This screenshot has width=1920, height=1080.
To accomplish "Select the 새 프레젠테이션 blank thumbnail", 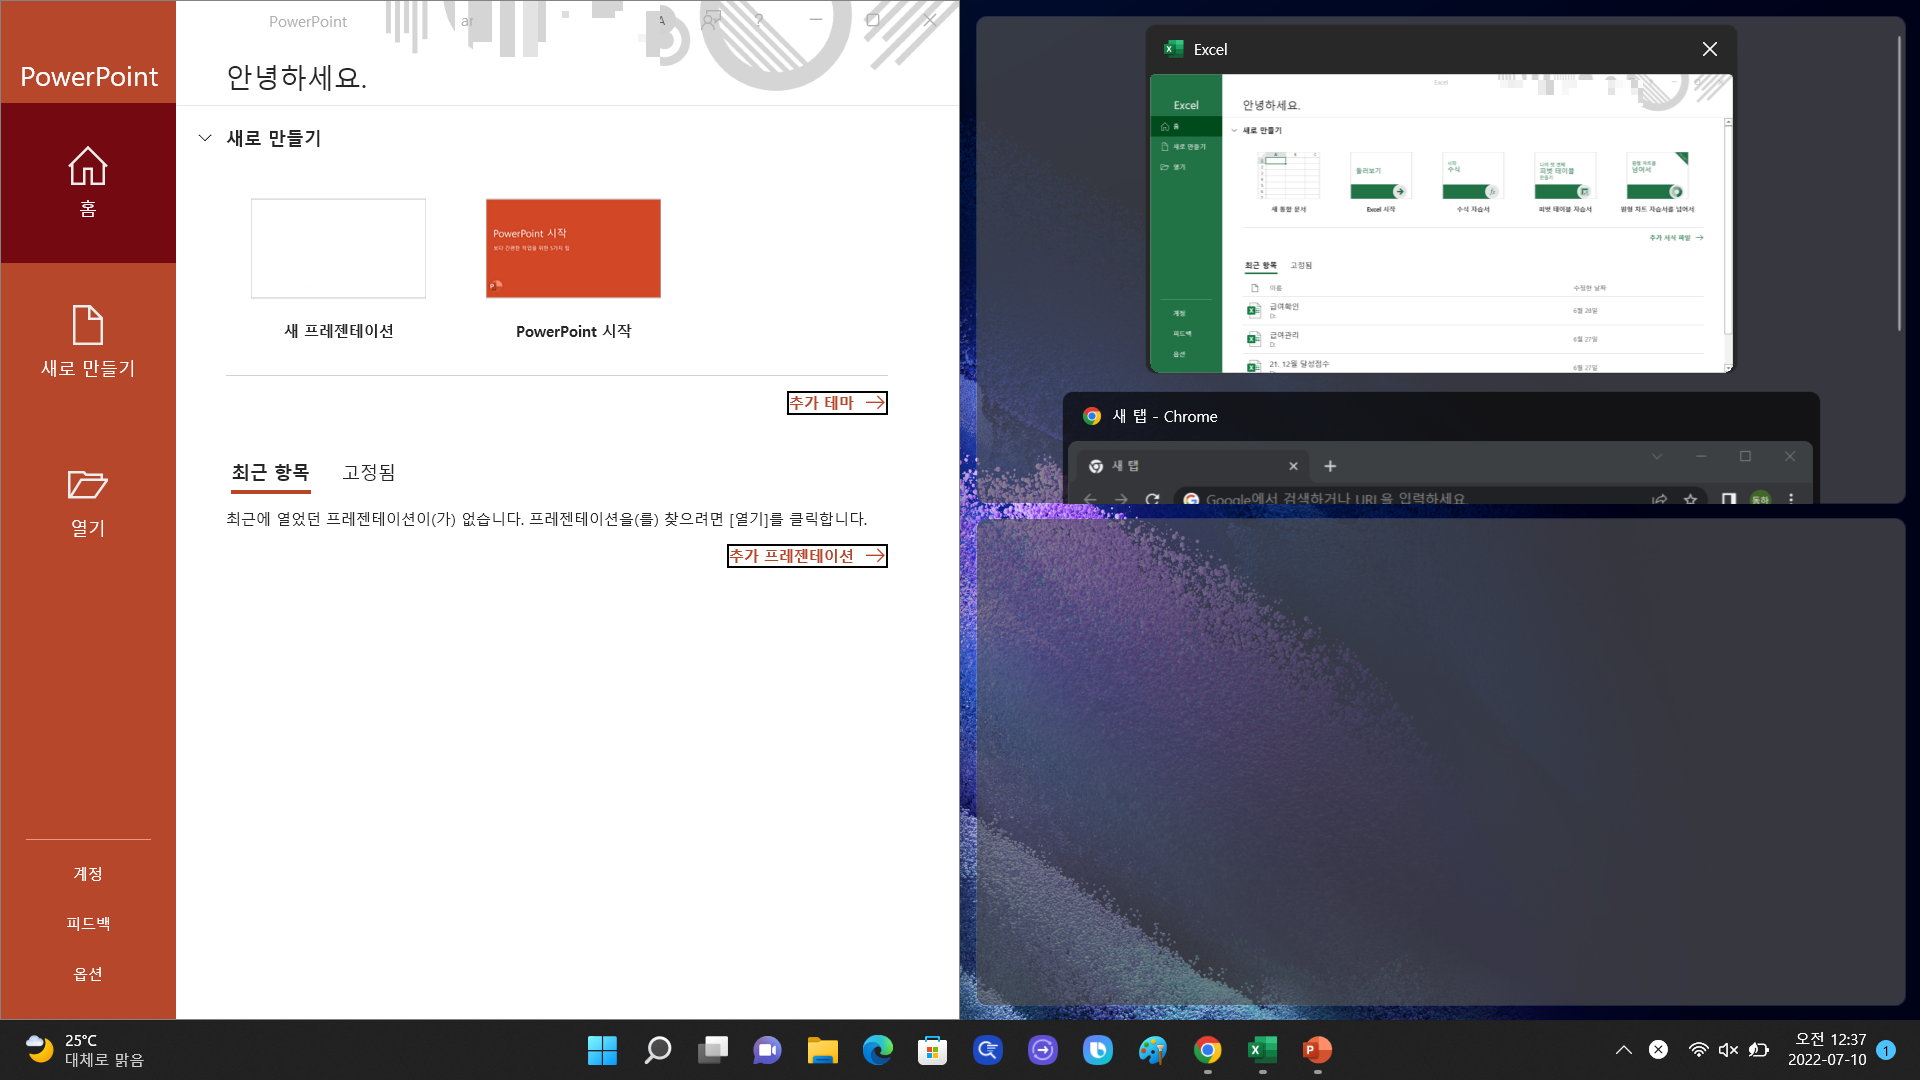I will pos(338,248).
